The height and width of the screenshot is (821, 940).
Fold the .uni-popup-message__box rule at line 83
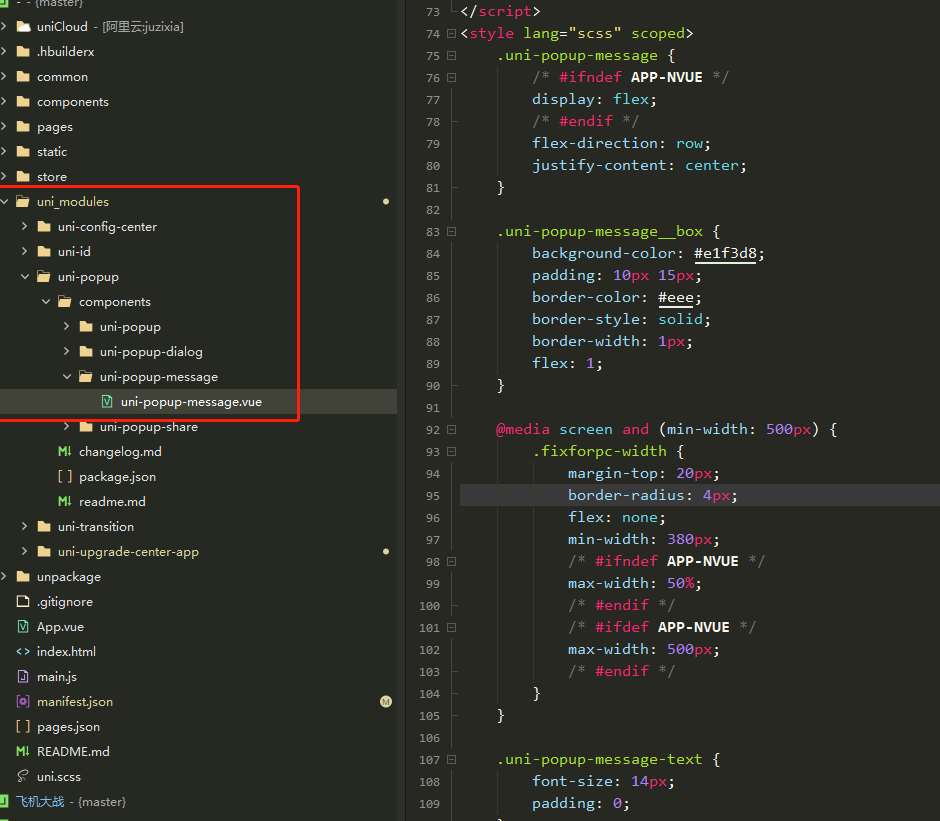pos(451,232)
